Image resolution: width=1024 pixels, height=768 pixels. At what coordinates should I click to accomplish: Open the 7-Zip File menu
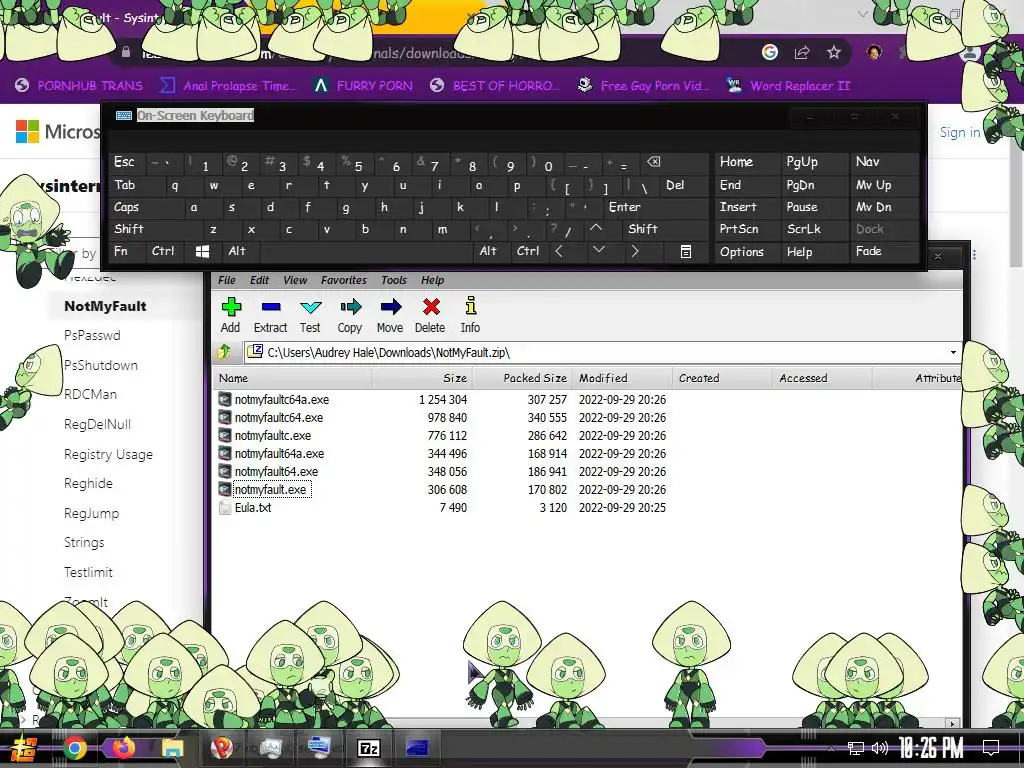227,280
